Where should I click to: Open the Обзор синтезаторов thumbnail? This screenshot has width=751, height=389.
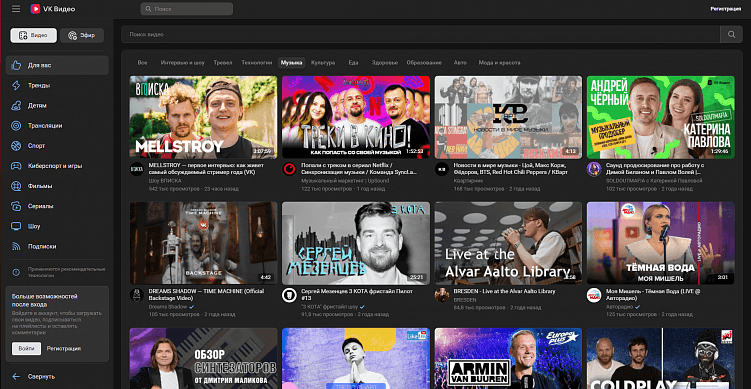coord(203,358)
